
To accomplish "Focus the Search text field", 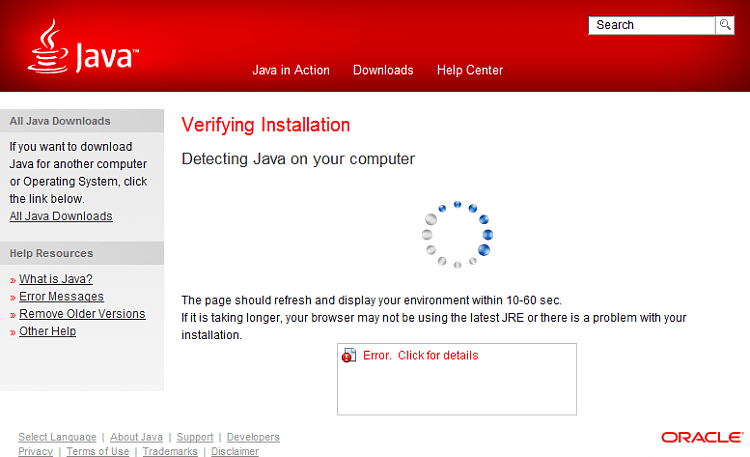I will (652, 25).
